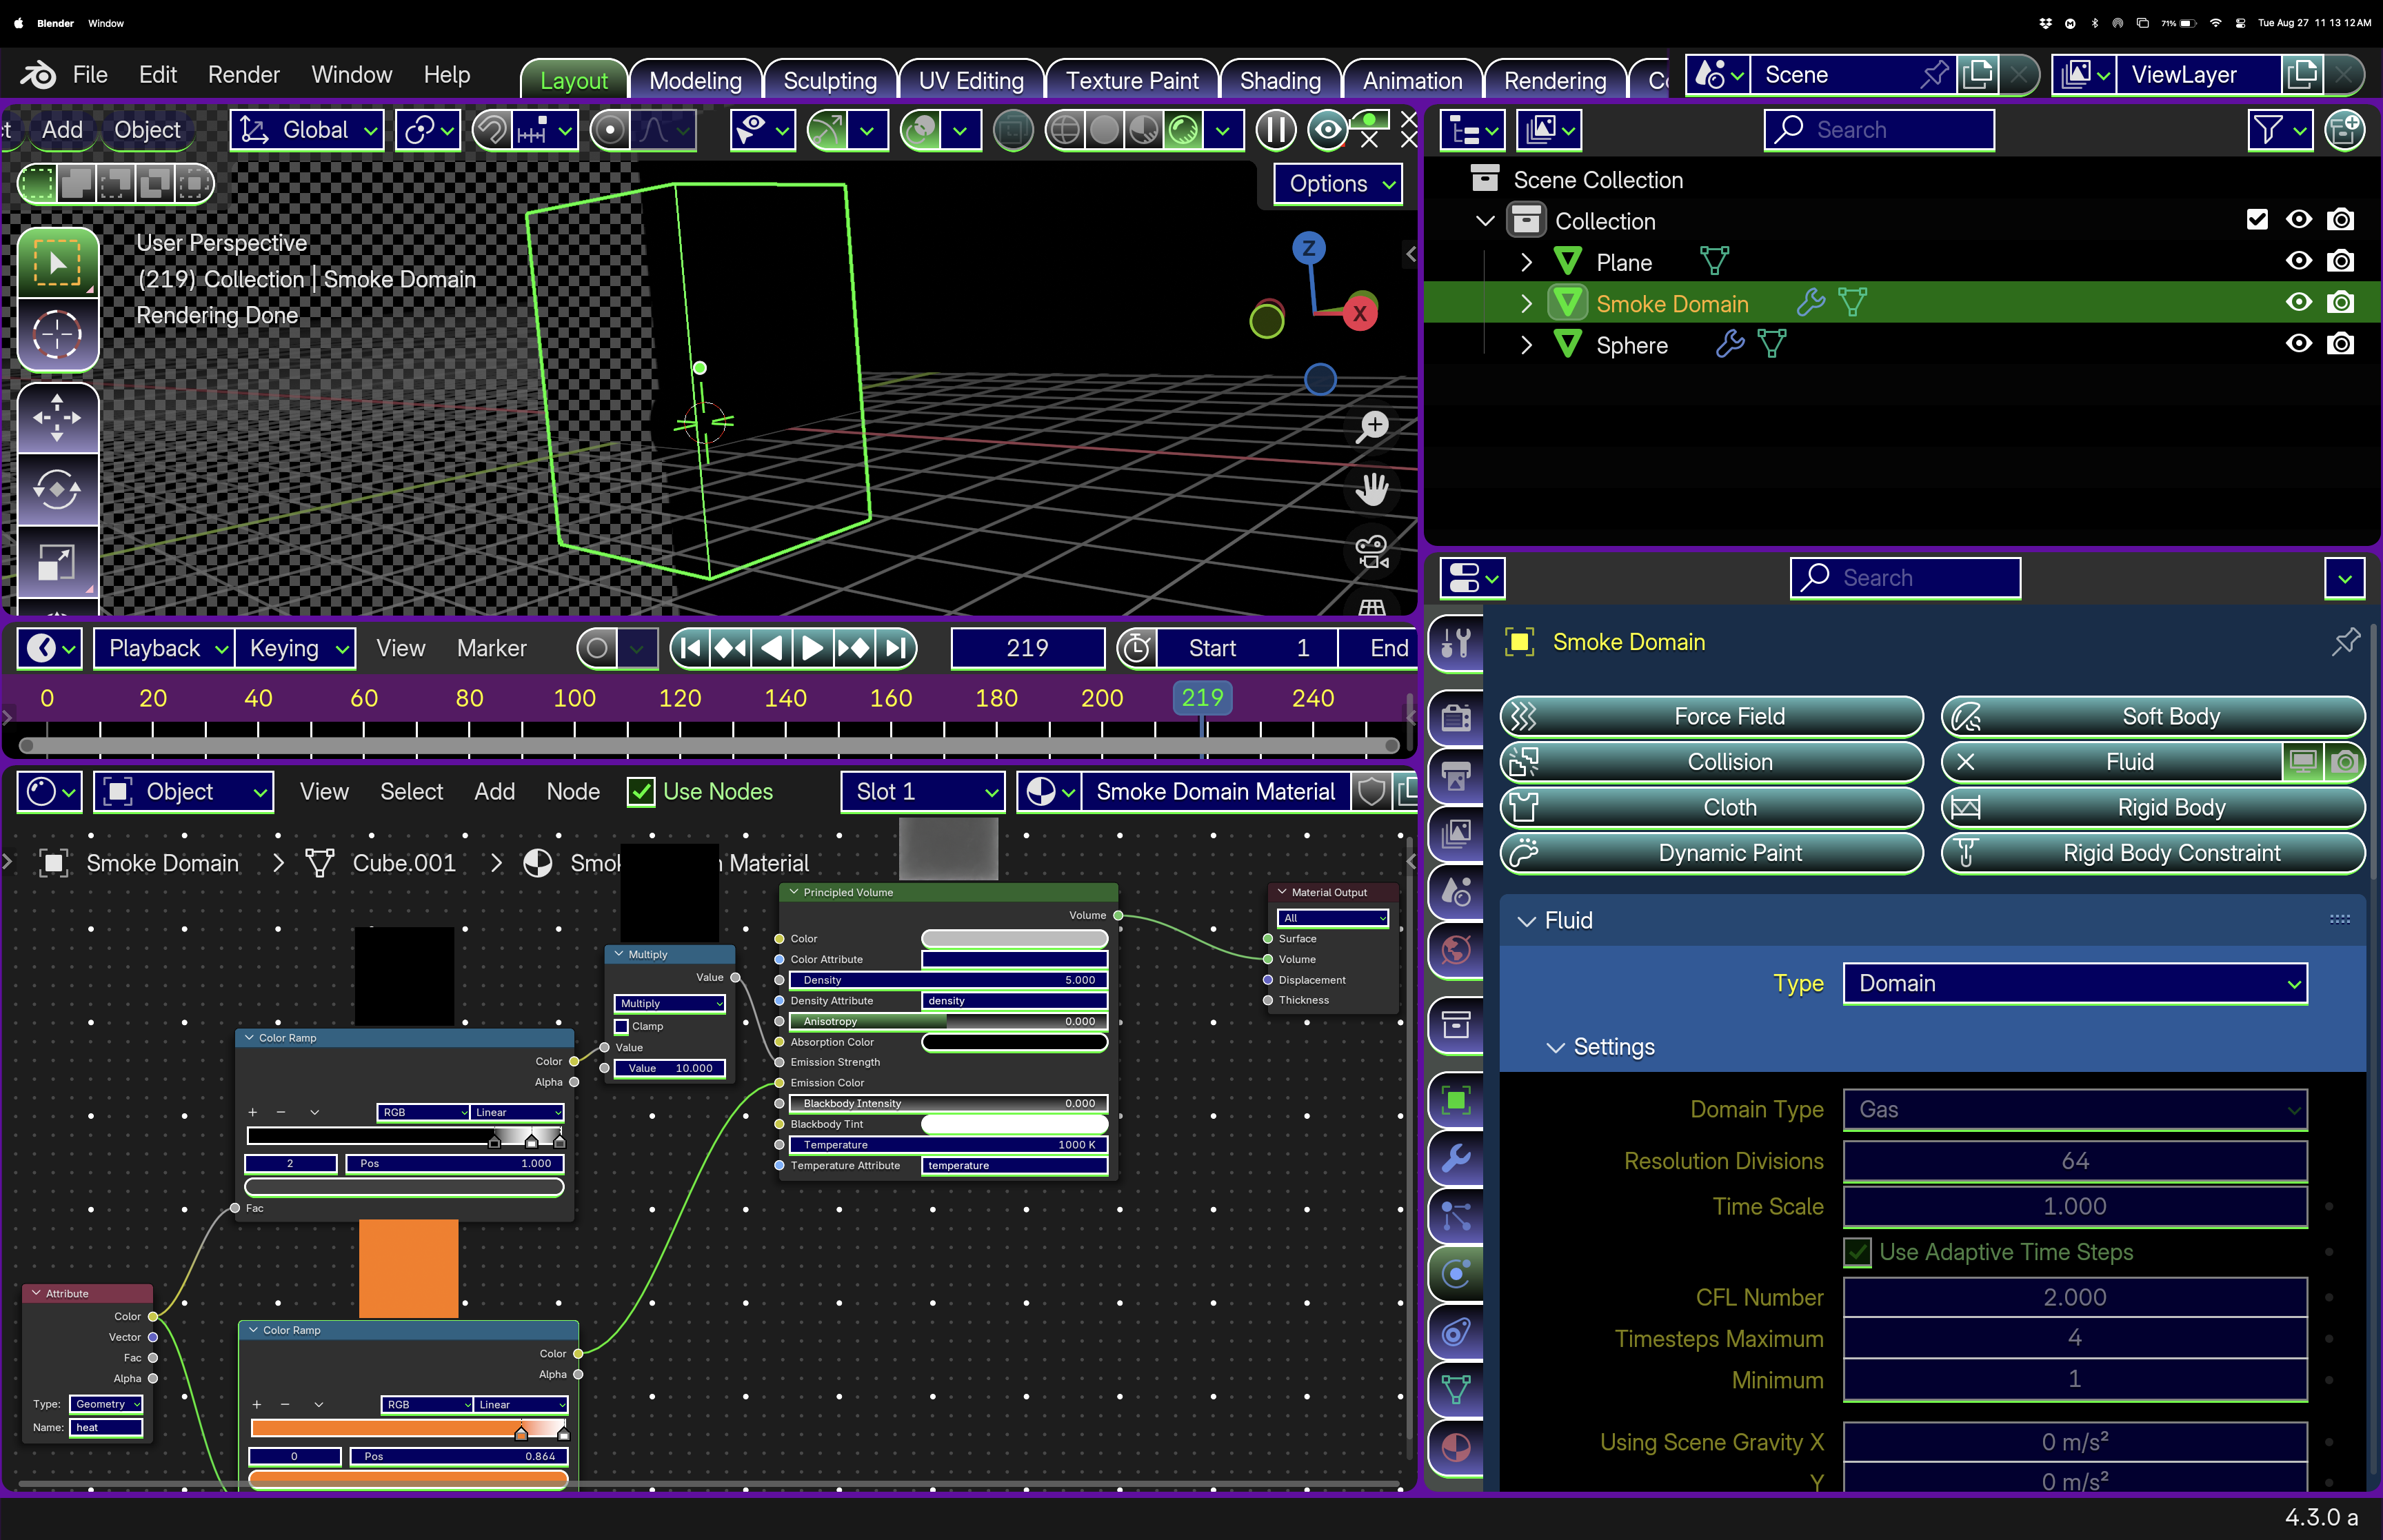The width and height of the screenshot is (2383, 1540).
Task: Open World properties tab
Action: tap(1456, 949)
